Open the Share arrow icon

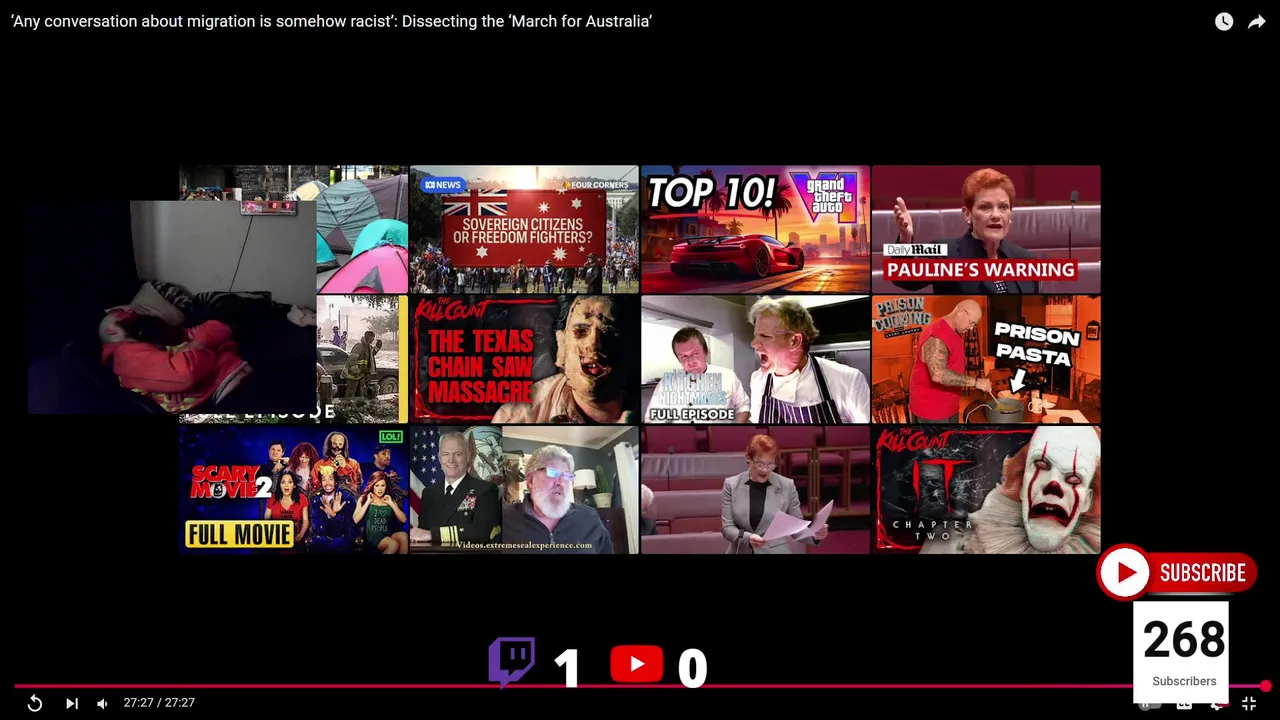pyautogui.click(x=1257, y=21)
